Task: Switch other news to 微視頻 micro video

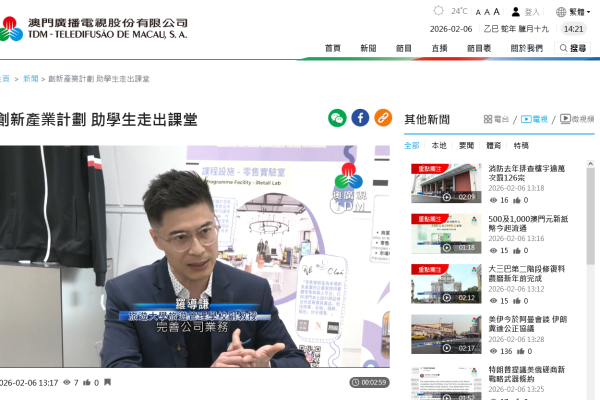Action: (577, 119)
